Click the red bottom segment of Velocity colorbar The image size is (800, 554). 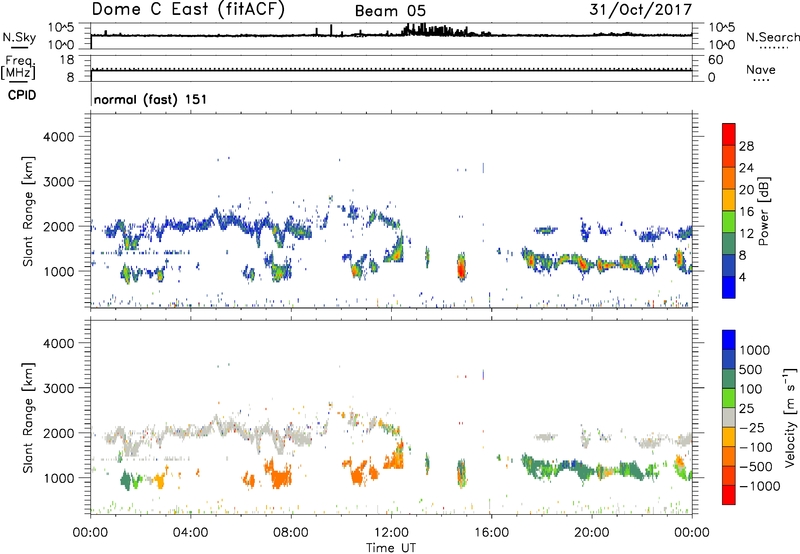(x=729, y=495)
